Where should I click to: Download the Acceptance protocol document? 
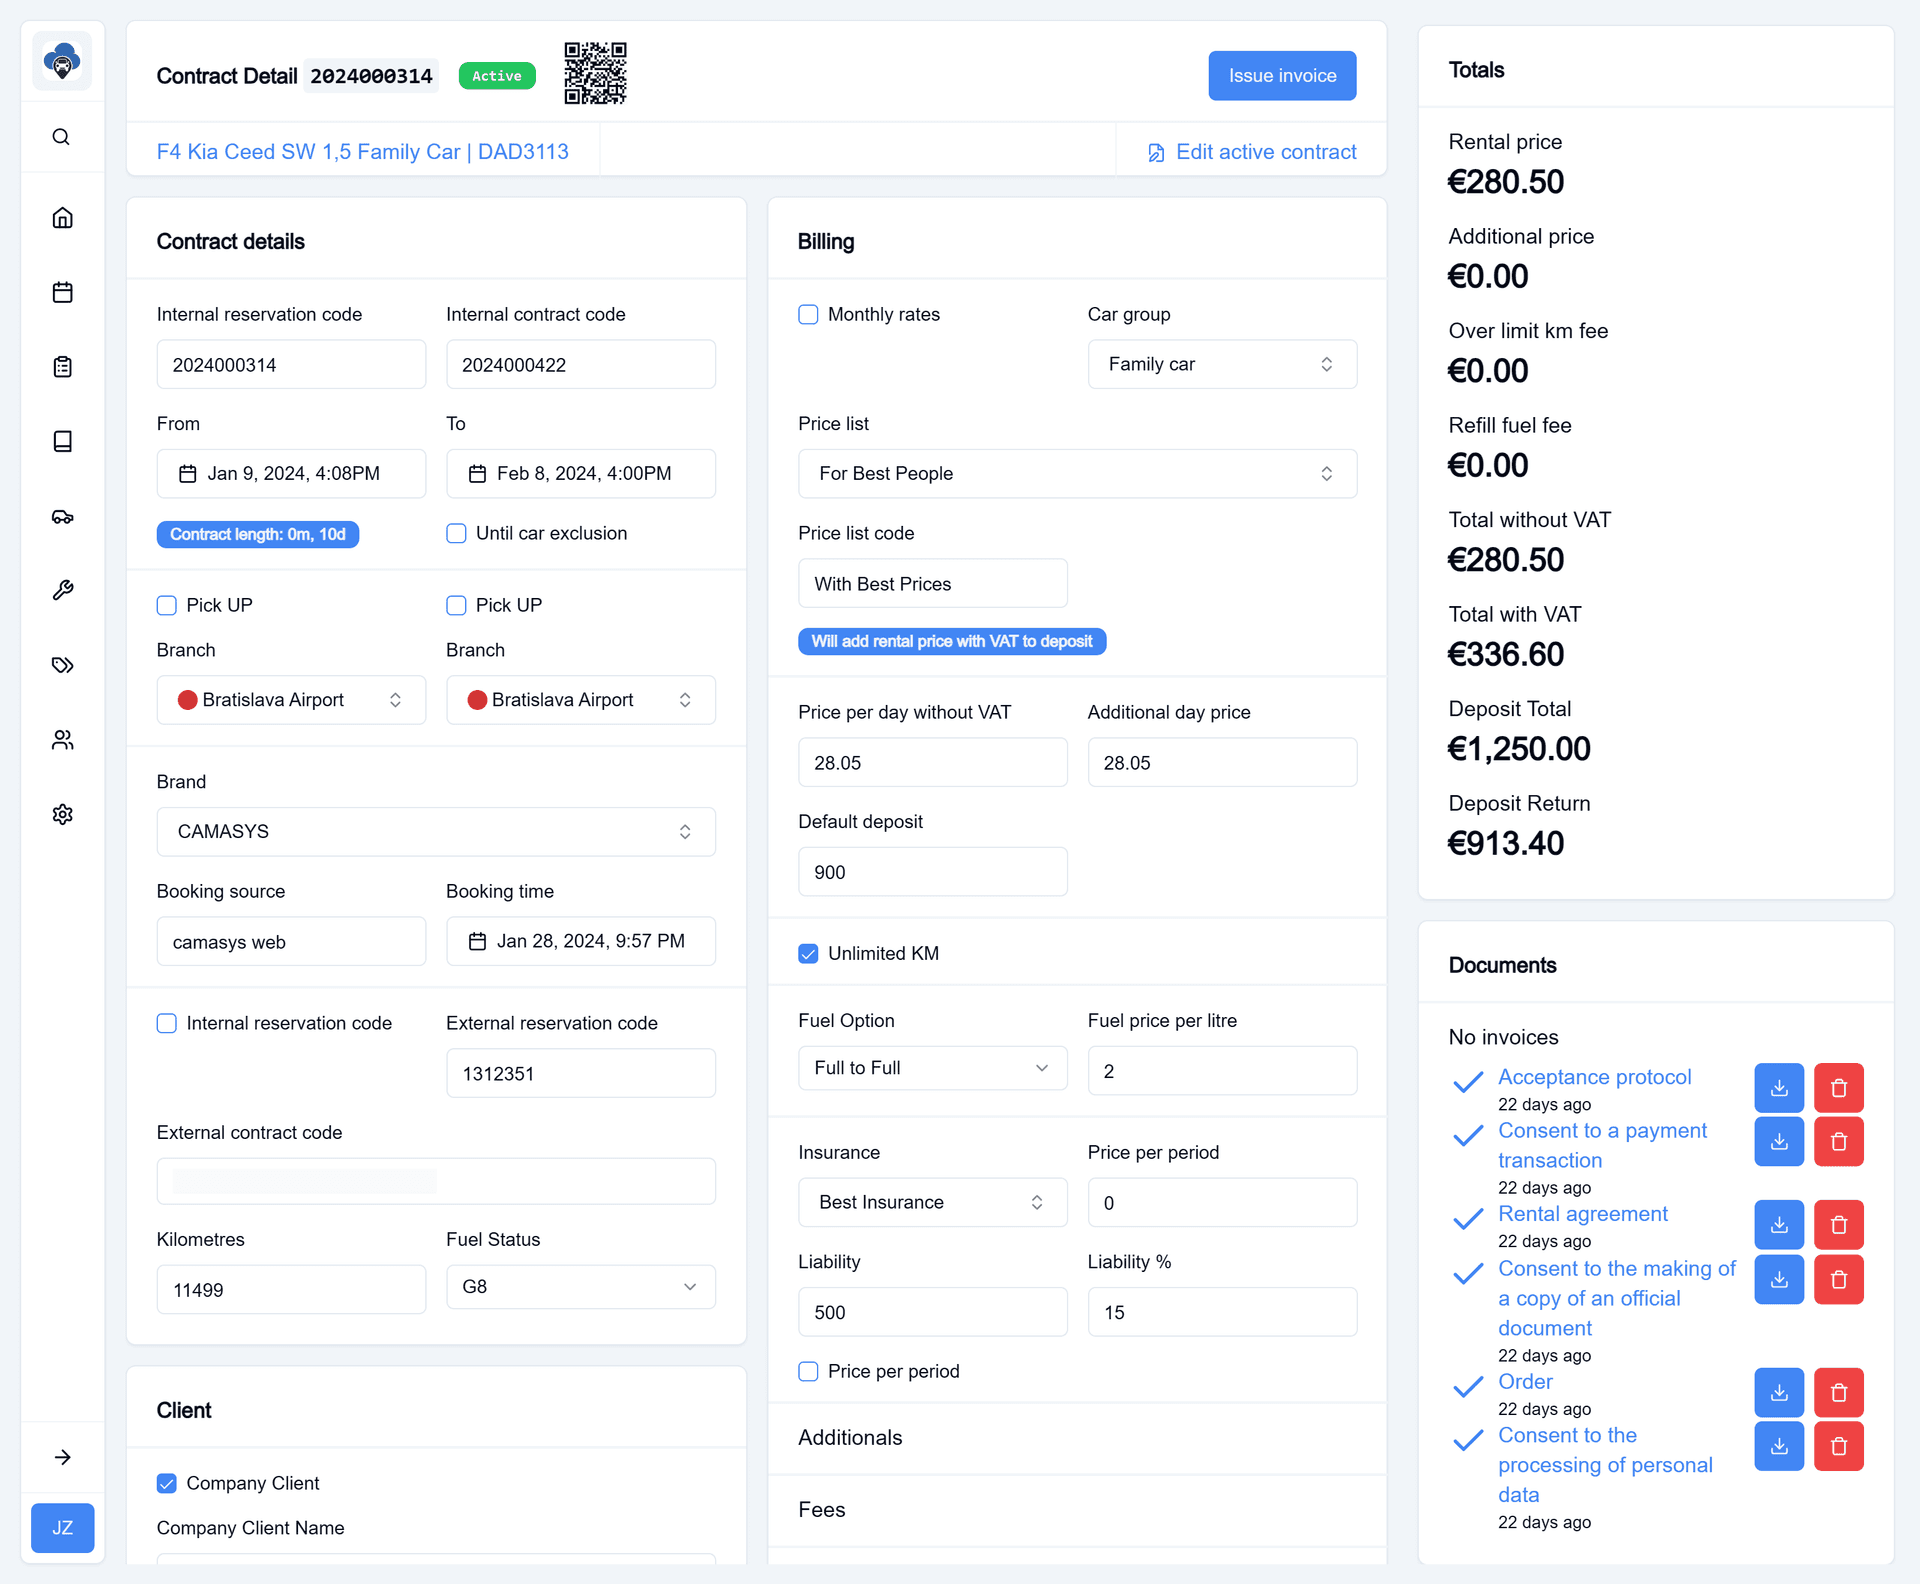pyautogui.click(x=1779, y=1088)
